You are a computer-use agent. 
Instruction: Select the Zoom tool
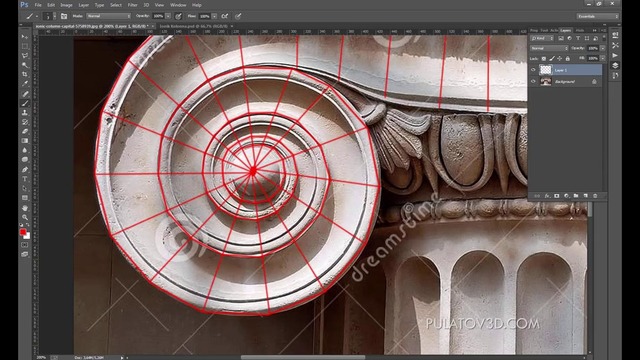24,217
